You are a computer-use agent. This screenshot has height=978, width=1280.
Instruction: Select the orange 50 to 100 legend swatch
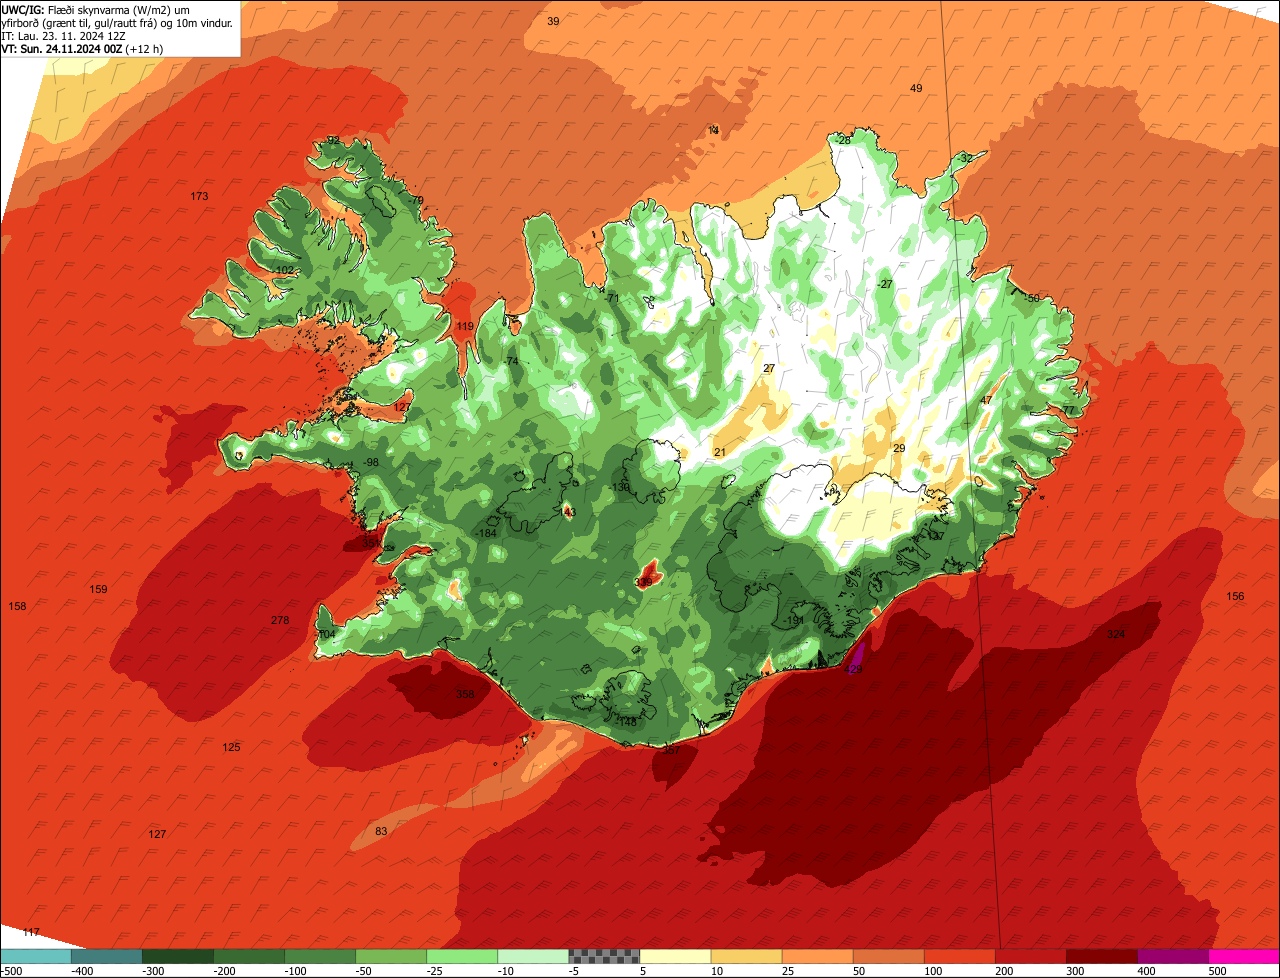(888, 956)
